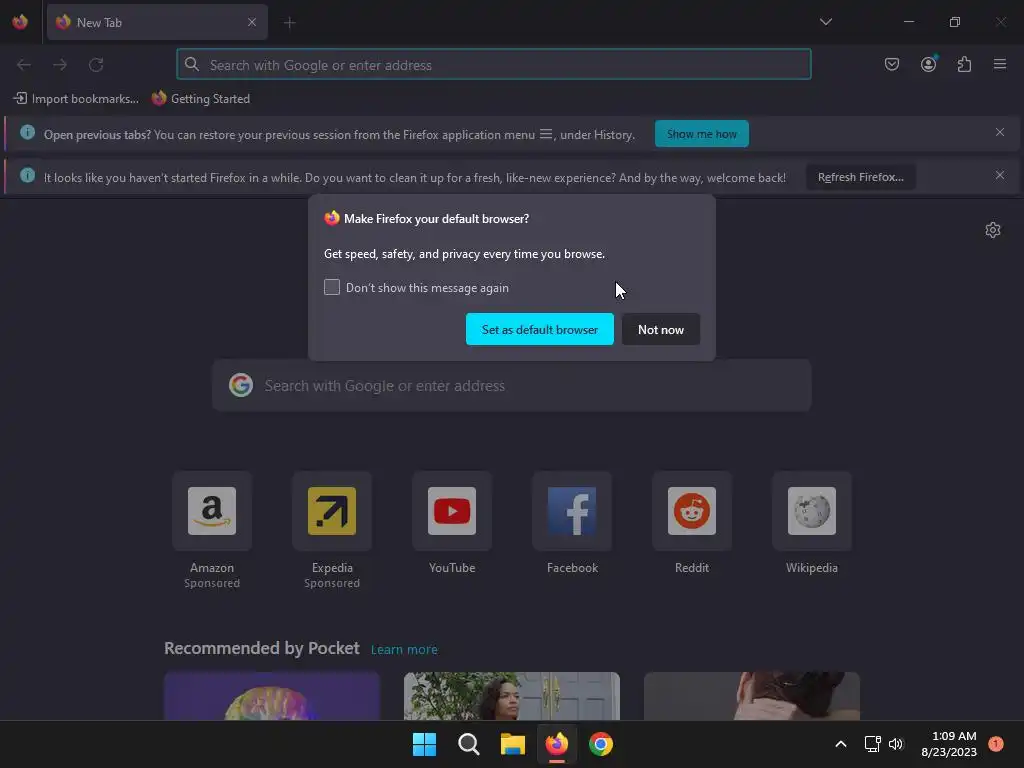
Task: Open the clock showing 1:09 AM
Action: click(x=949, y=744)
